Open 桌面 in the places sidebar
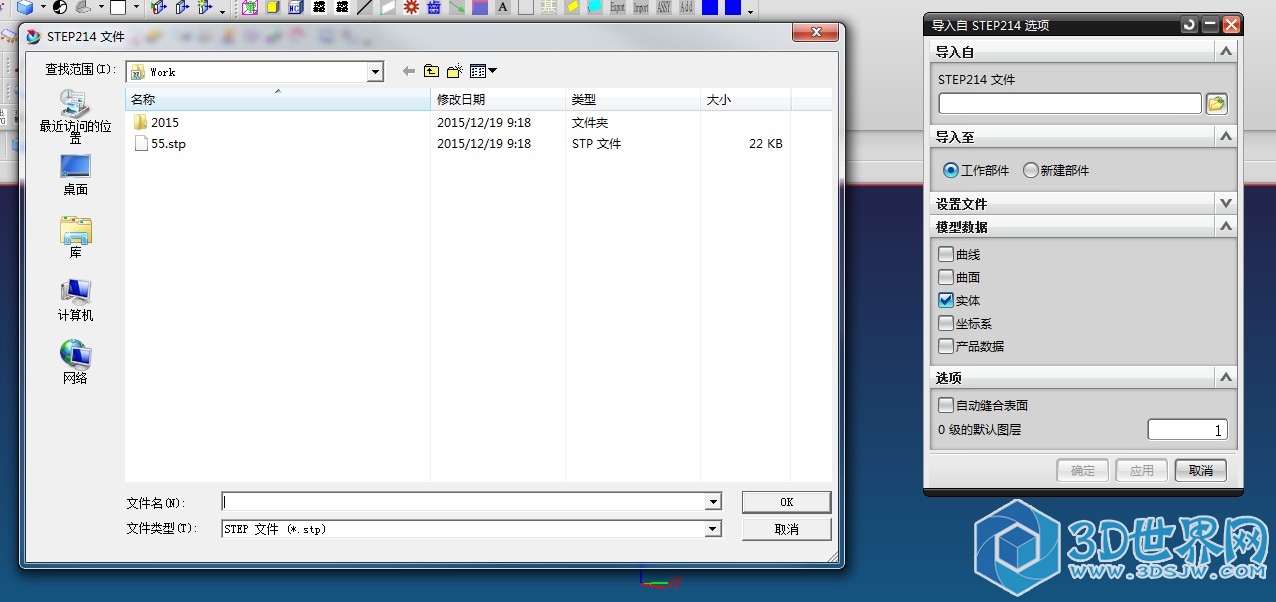 pos(75,174)
